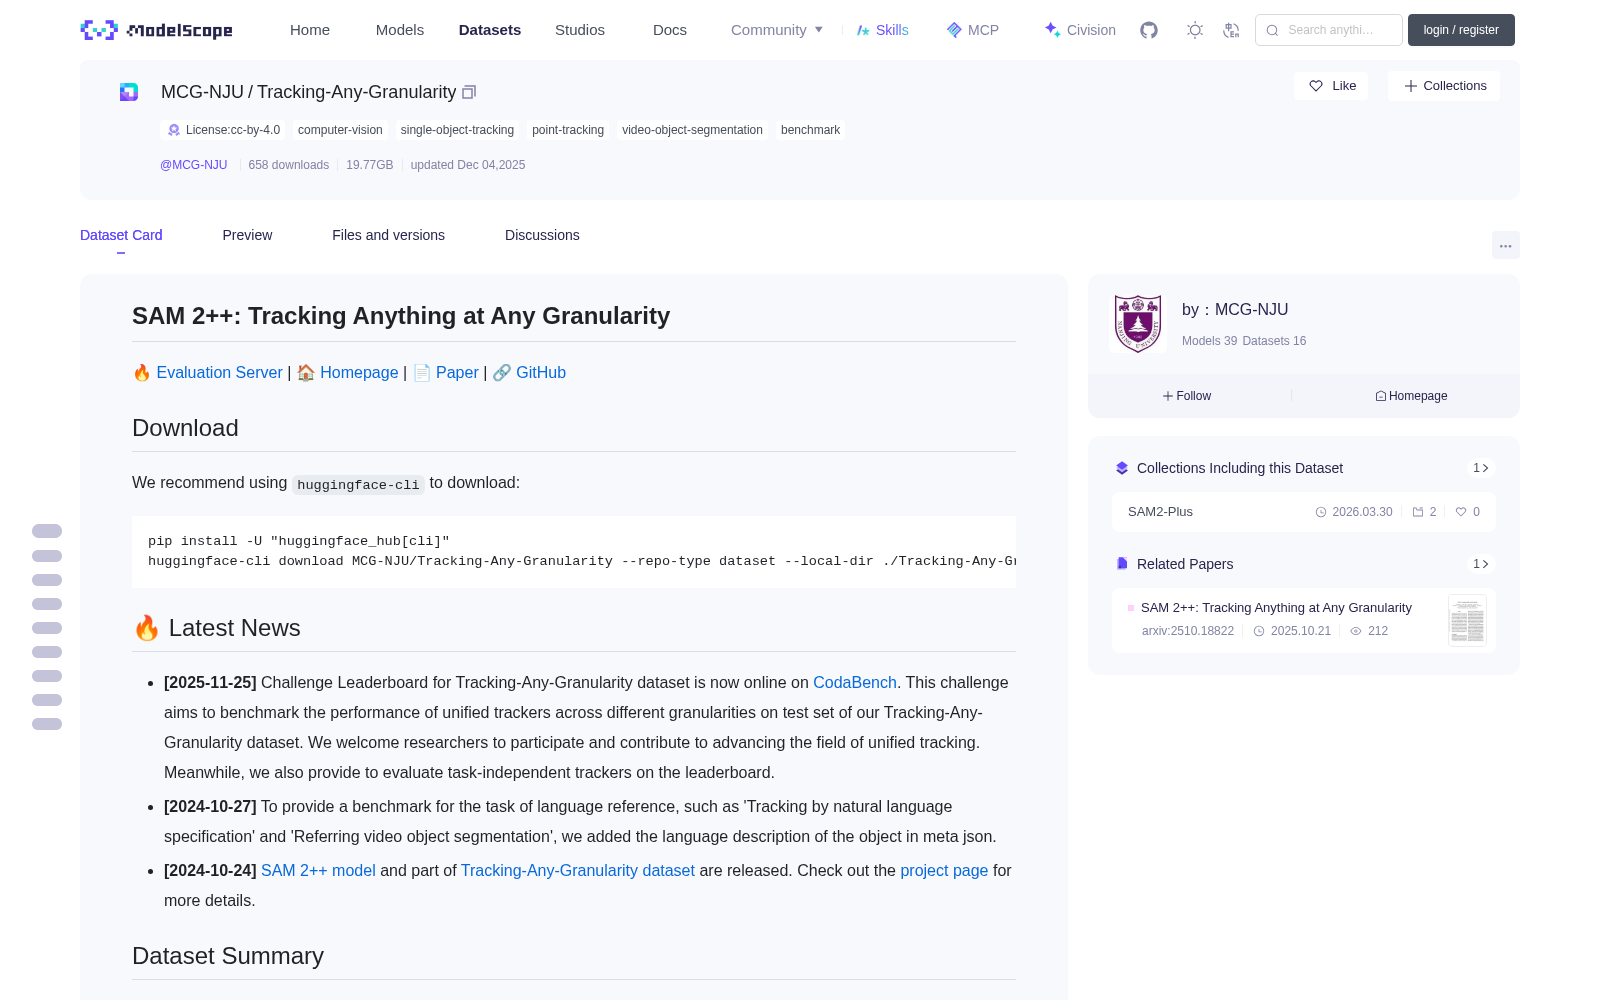Viewport: 1600px width, 1000px height.
Task: Click the first outline marker on left
Action: click(47, 531)
